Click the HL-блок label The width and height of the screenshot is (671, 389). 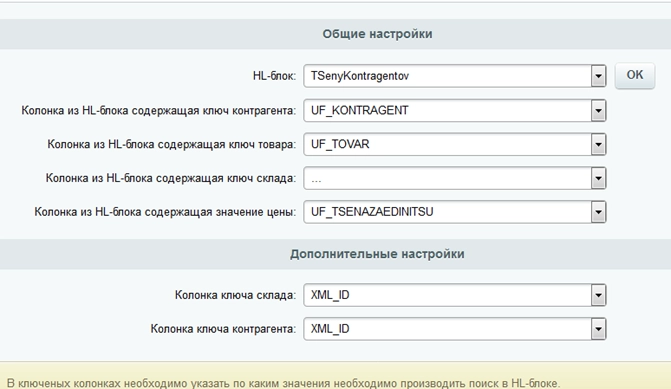click(274, 76)
